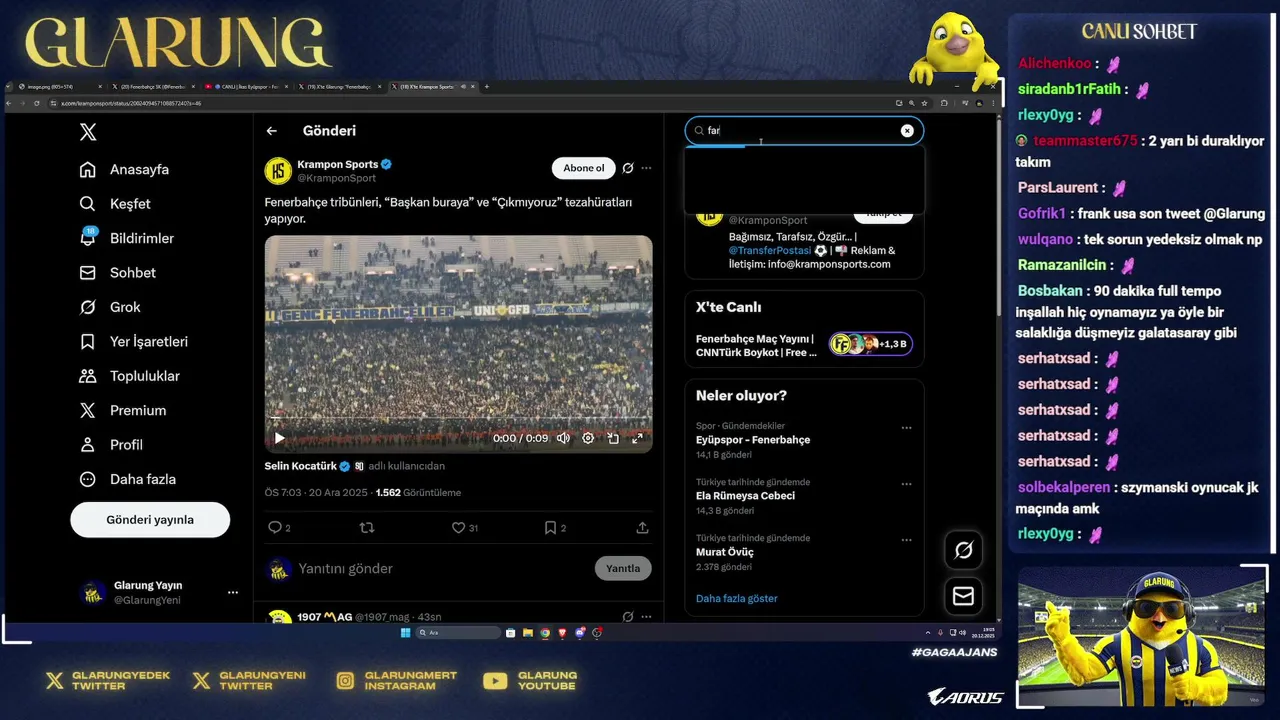
Task: Open Discord from the taskbar
Action: [580, 633]
